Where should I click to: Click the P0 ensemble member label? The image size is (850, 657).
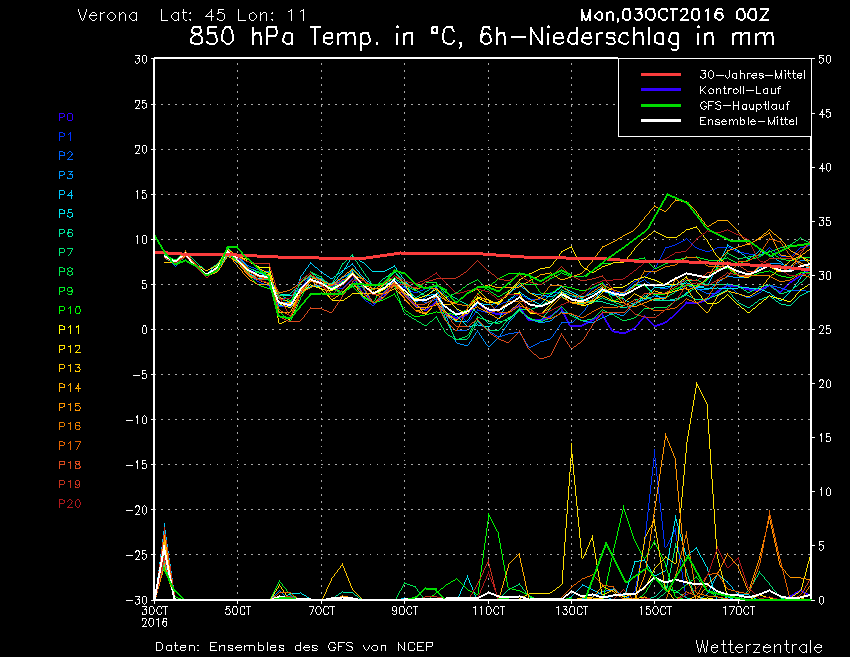point(65,117)
